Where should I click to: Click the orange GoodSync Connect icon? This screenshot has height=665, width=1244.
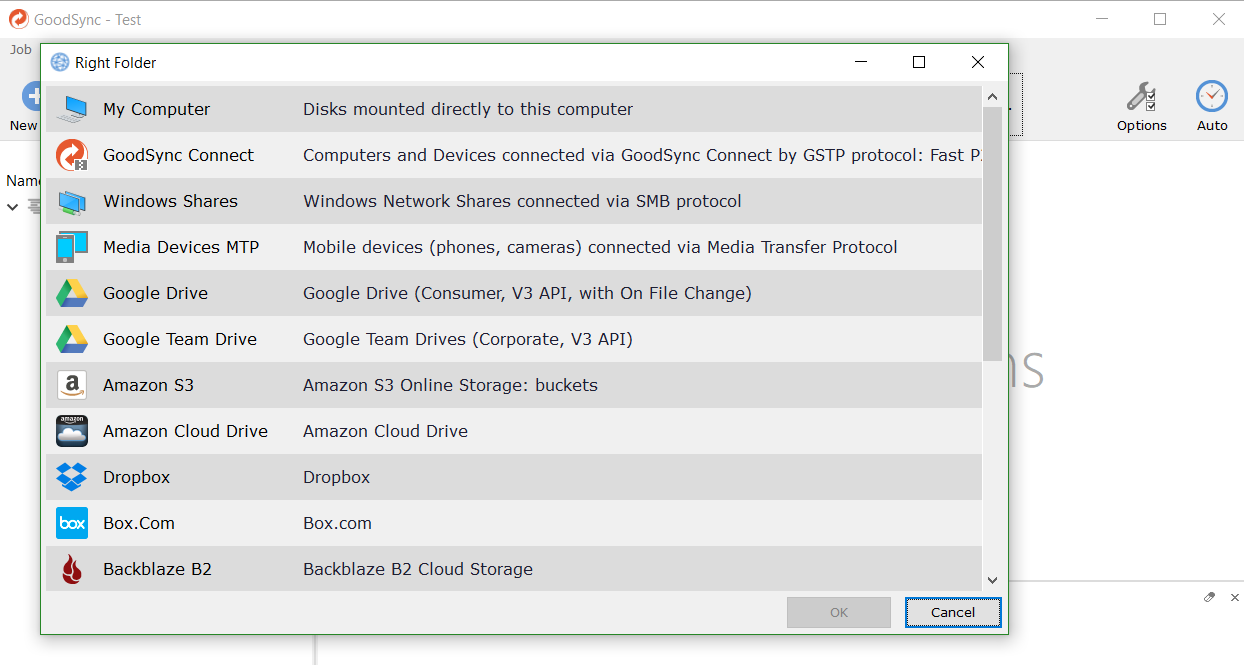(72, 155)
